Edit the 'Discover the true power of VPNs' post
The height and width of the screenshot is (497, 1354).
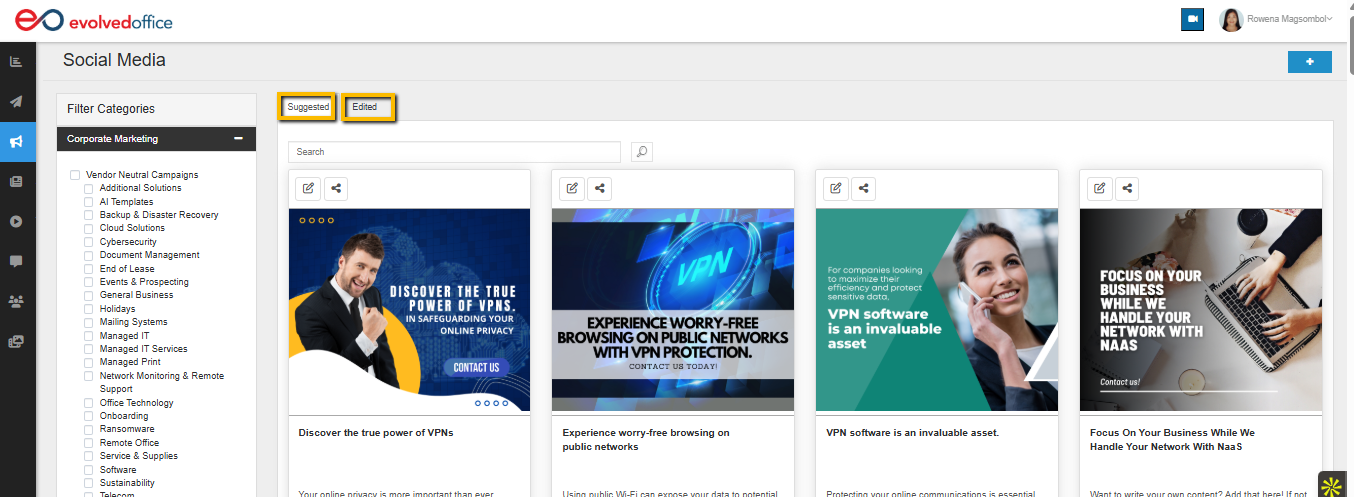click(x=307, y=187)
